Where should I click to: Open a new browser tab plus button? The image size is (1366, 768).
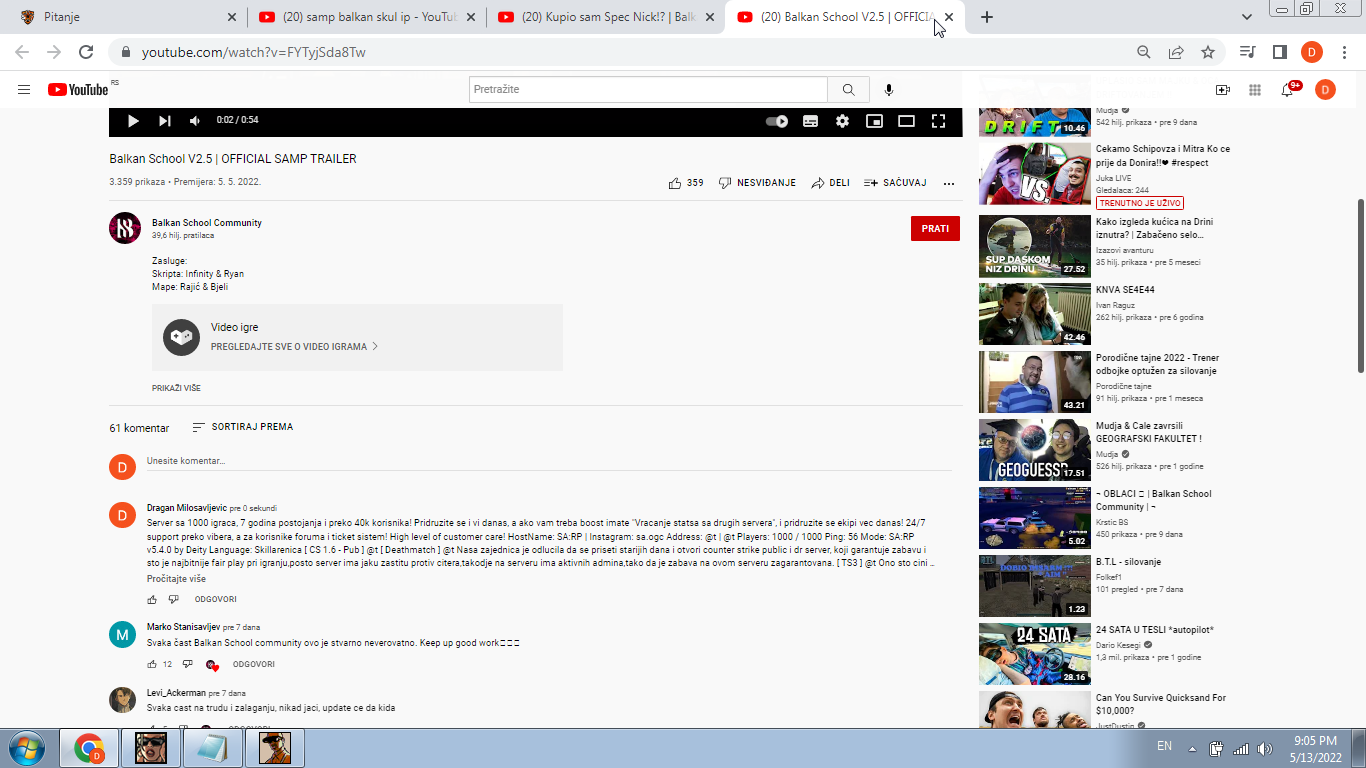coord(987,17)
